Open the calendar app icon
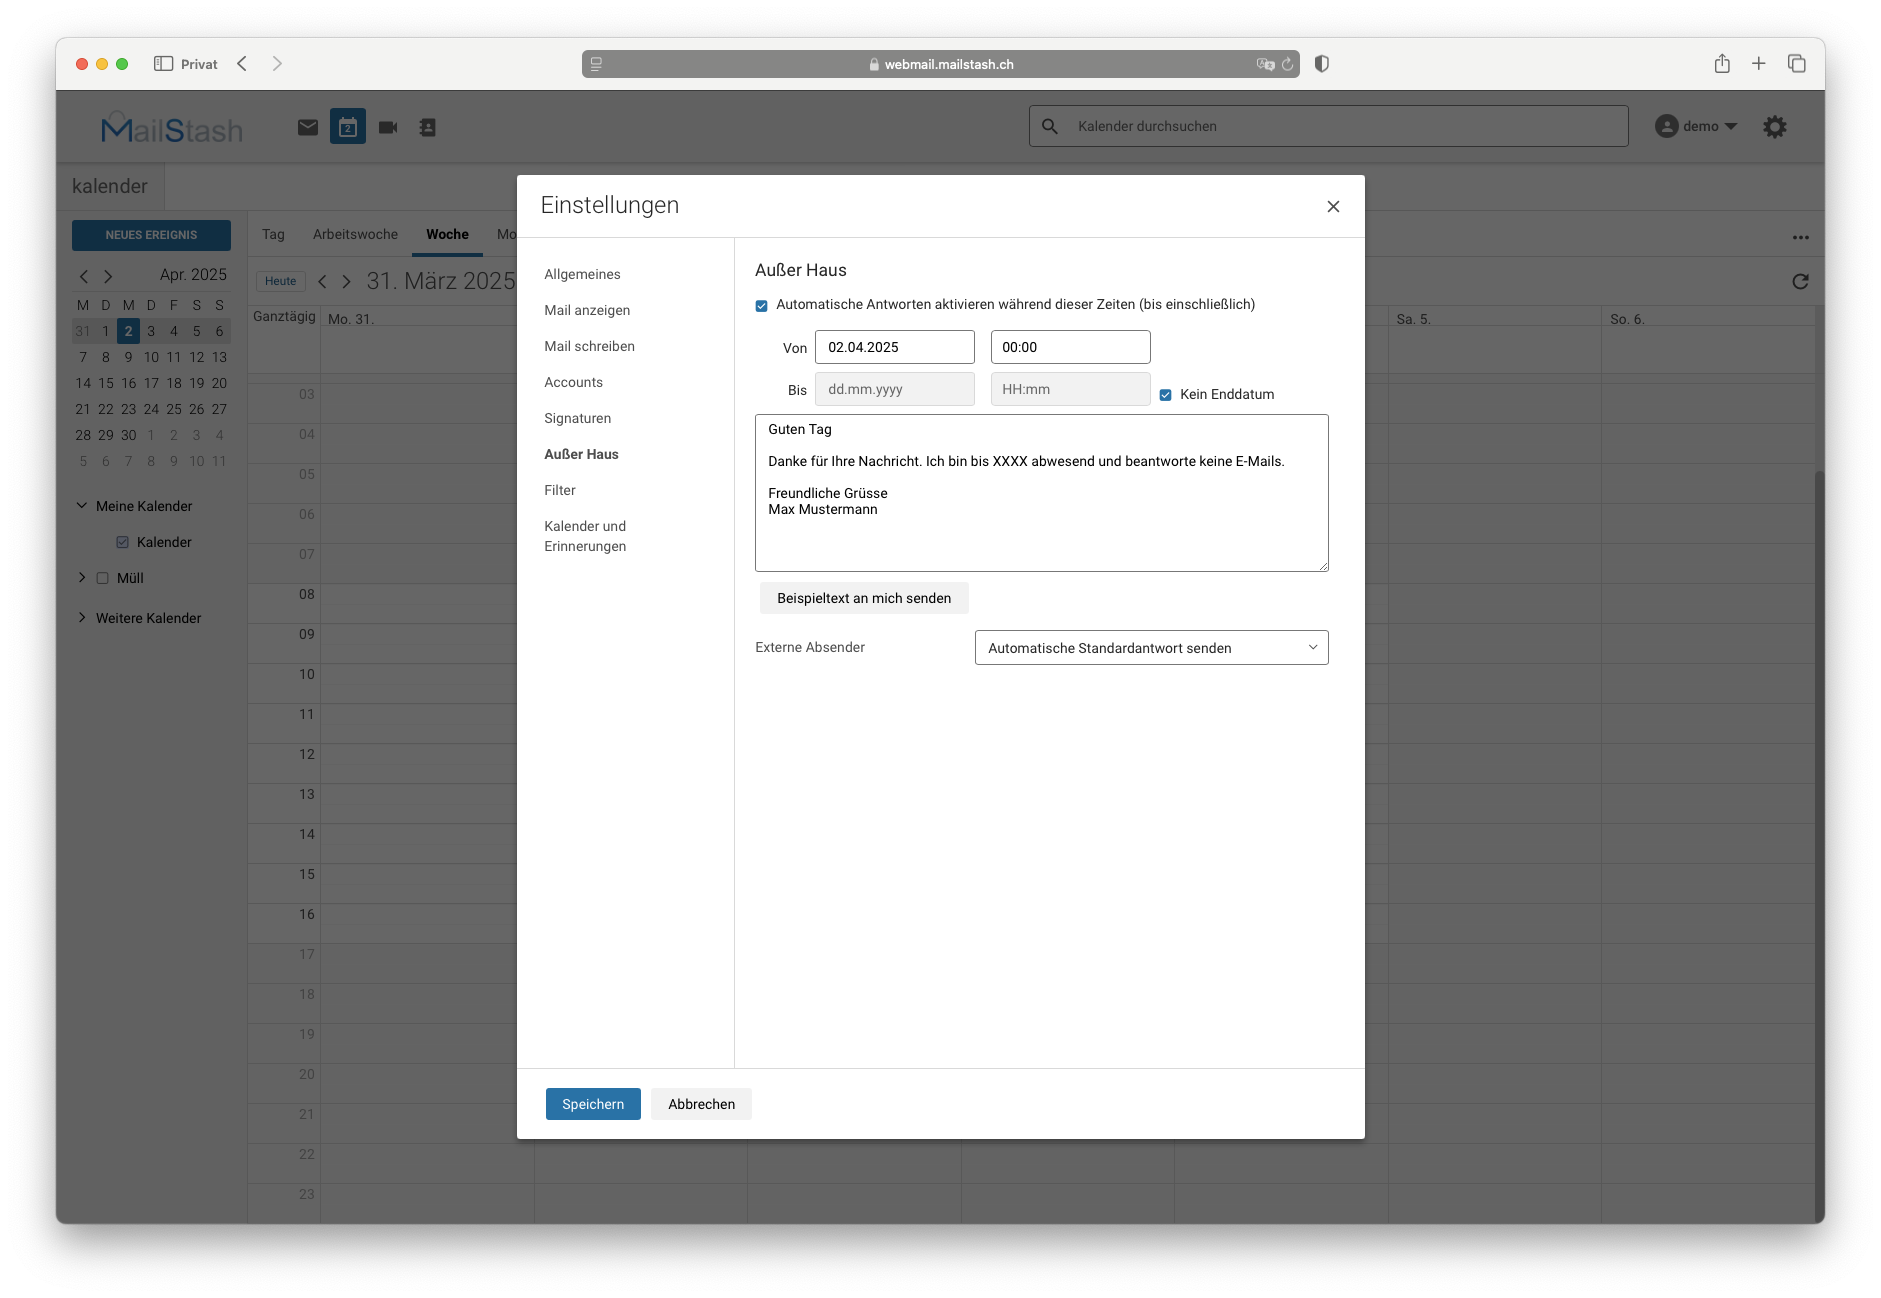Viewport: 1881px width, 1298px height. click(x=348, y=127)
